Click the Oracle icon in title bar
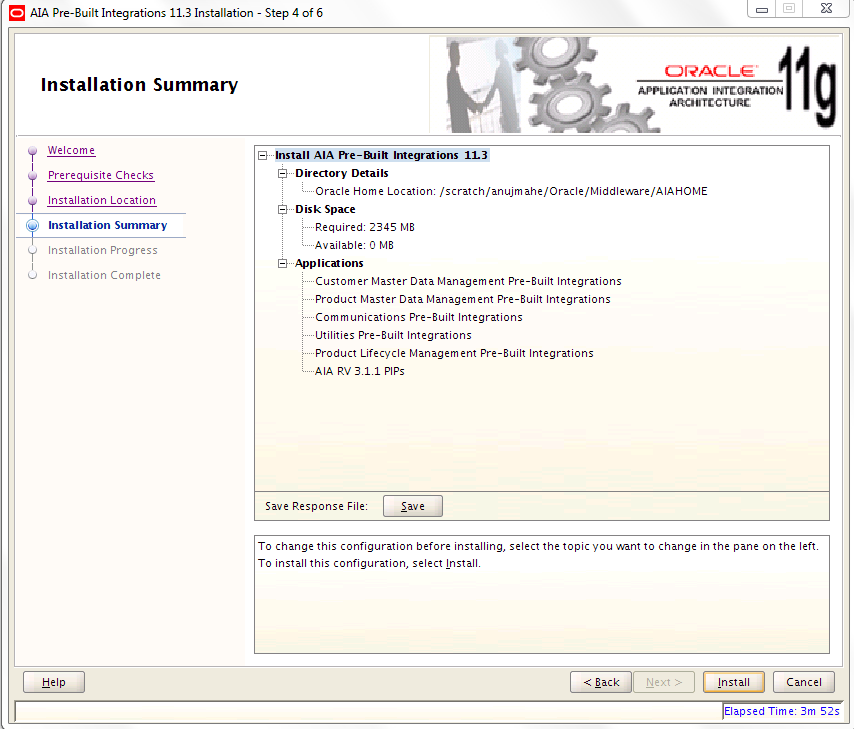 pyautogui.click(x=17, y=12)
